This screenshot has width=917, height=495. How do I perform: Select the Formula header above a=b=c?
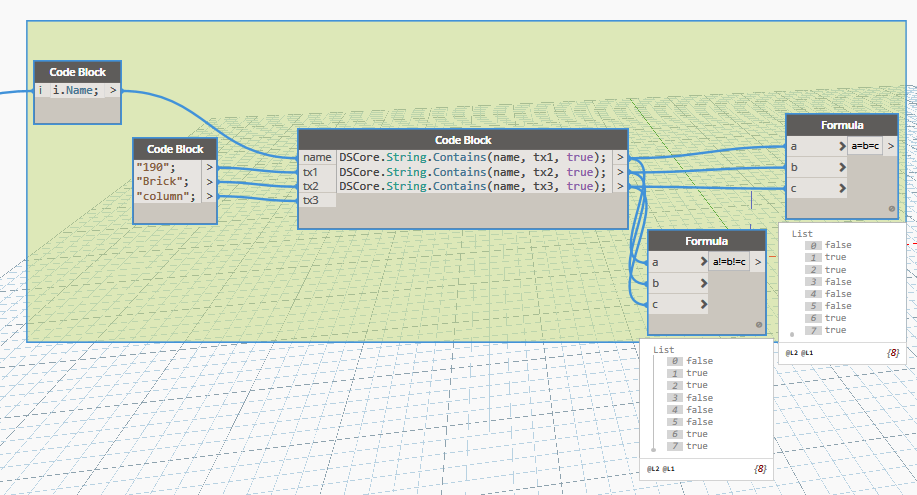tap(842, 125)
